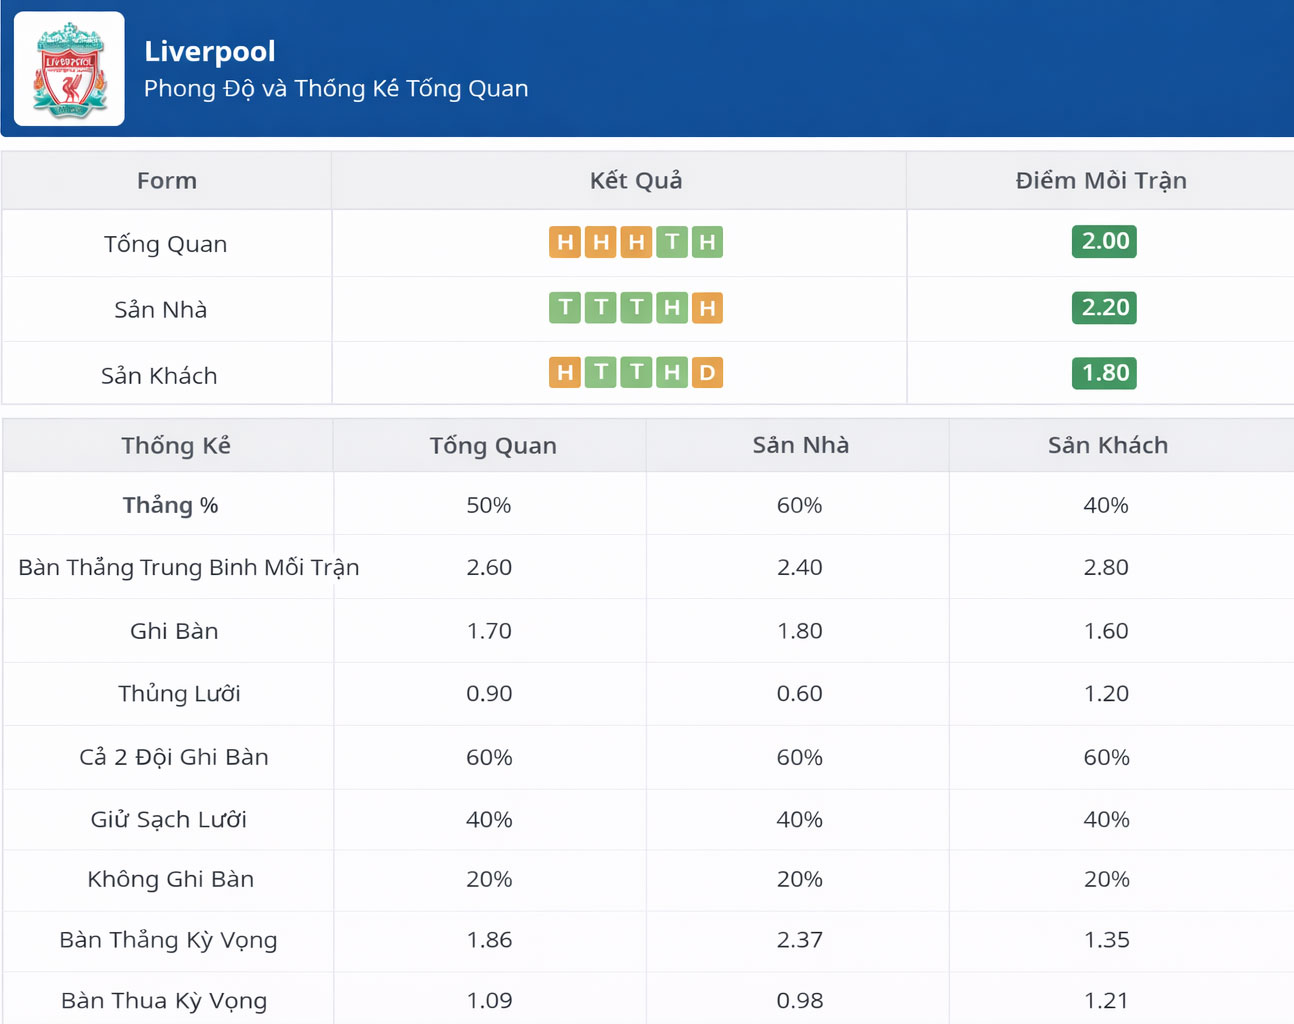Click the orange H badge in Sân Khách form row
1294x1024 pixels.
565,373
